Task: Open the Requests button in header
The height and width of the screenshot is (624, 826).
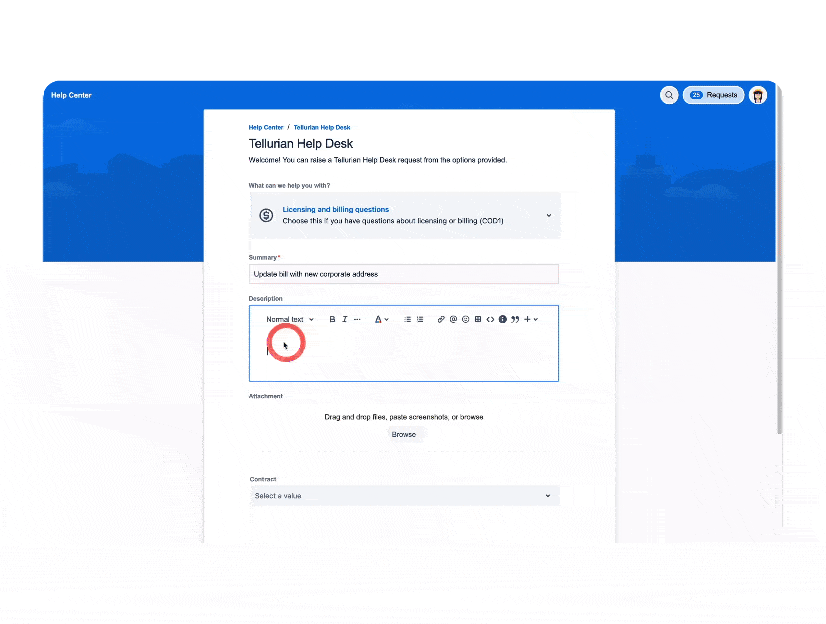Action: coord(714,95)
